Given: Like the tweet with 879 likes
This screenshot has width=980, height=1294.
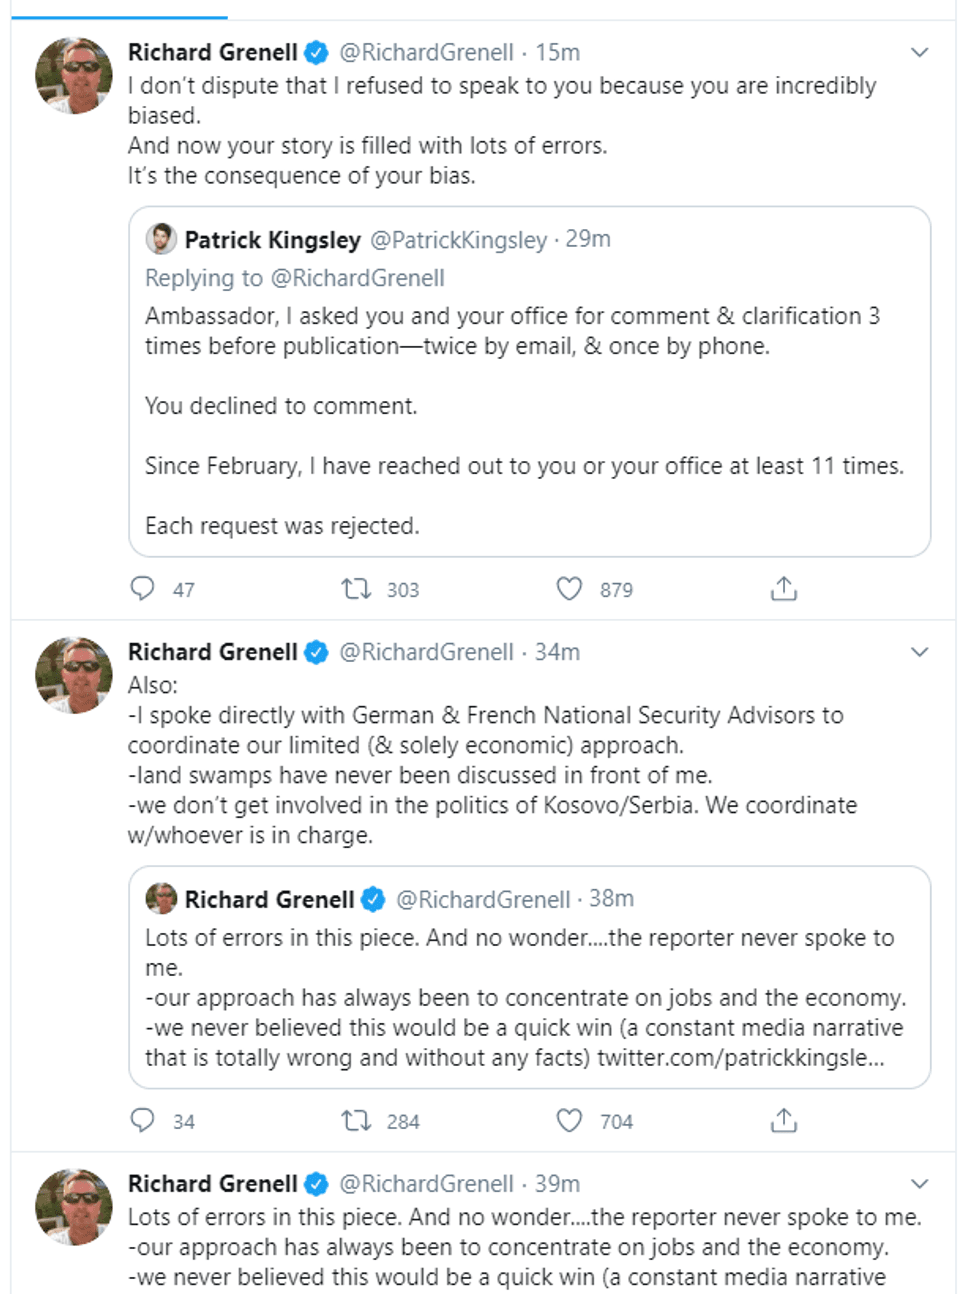Looking at the screenshot, I should [569, 589].
